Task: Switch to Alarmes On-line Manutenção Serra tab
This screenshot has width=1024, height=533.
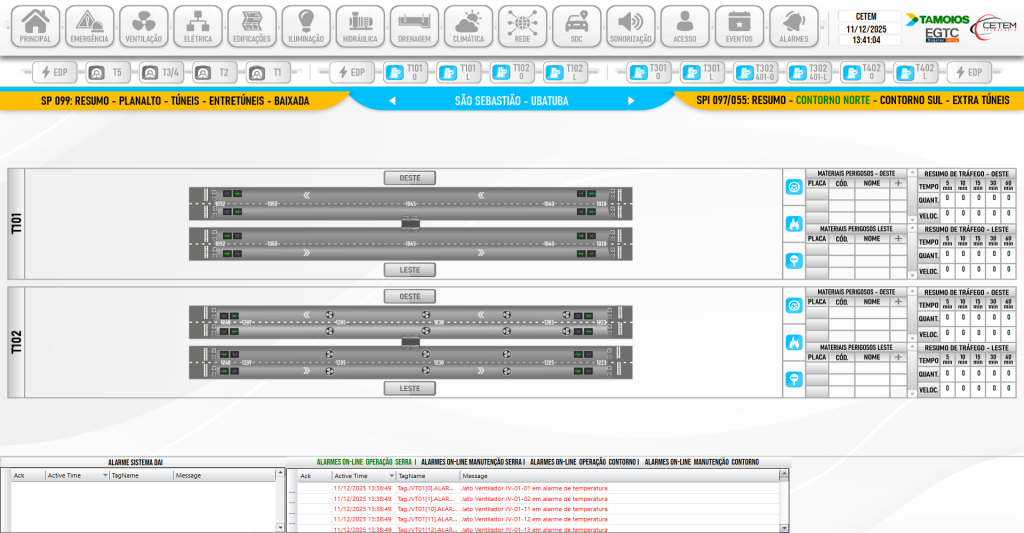Action: (x=473, y=462)
